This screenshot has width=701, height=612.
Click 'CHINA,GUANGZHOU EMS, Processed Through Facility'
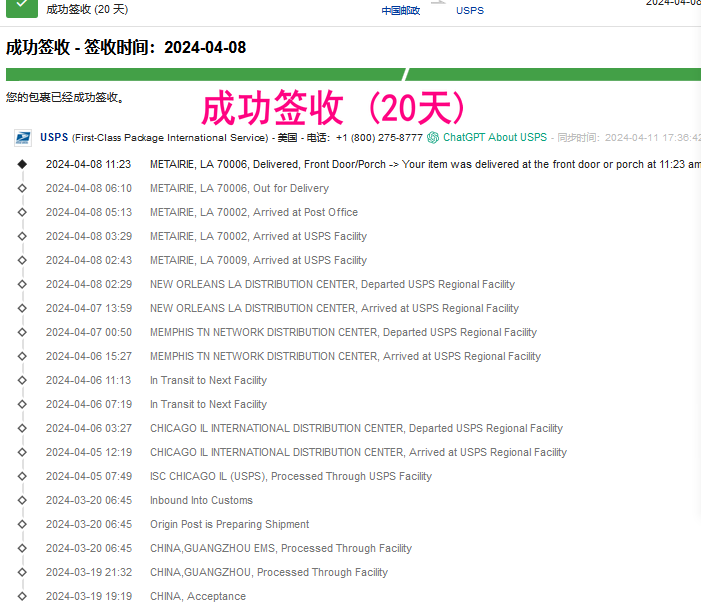pos(281,548)
